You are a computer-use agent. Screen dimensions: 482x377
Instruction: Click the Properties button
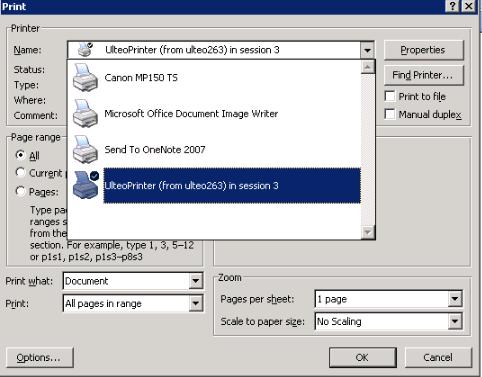point(424,50)
